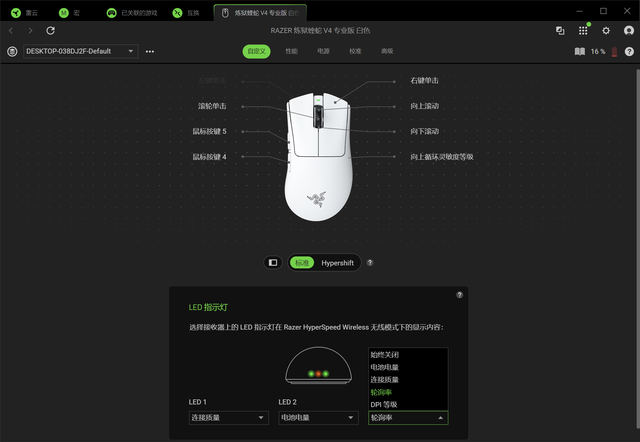Select the 鼠标按键 5 assignment
The image size is (640, 442).
[209, 131]
